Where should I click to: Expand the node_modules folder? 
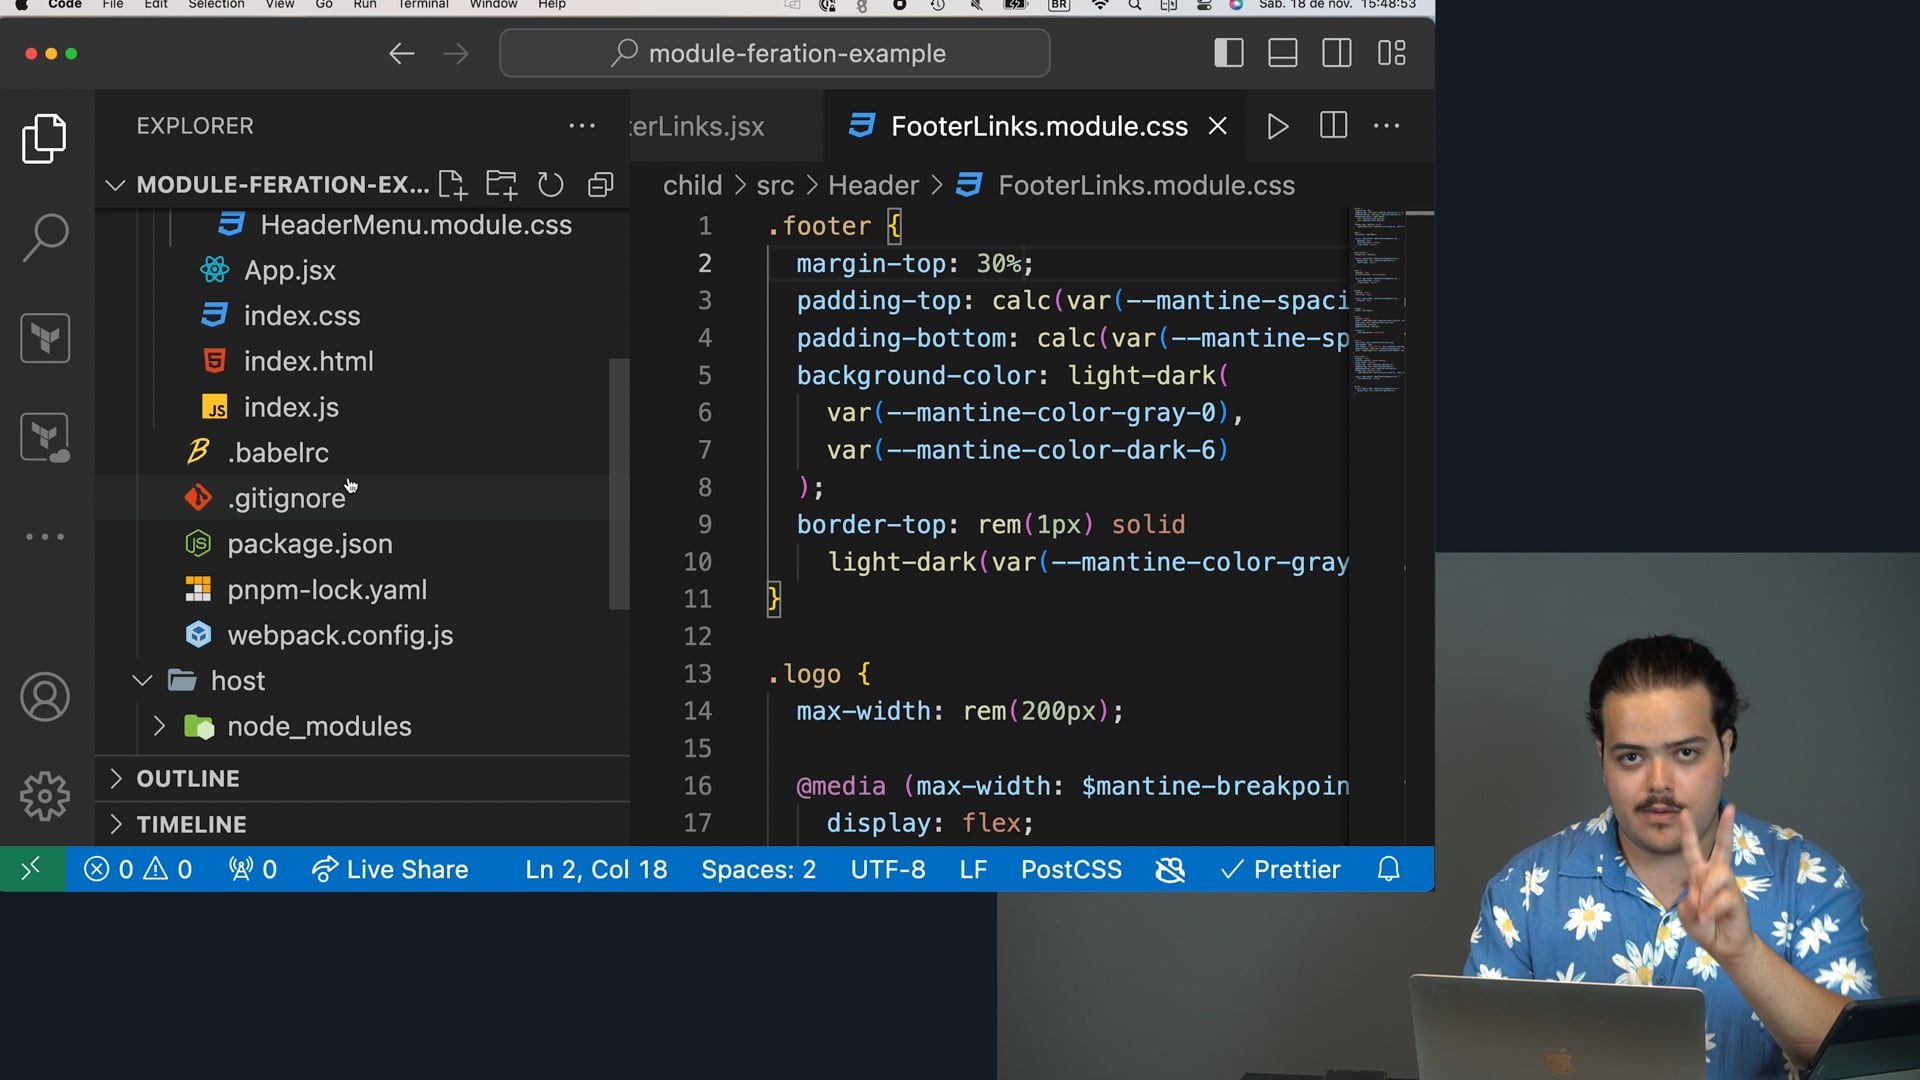[x=318, y=726]
